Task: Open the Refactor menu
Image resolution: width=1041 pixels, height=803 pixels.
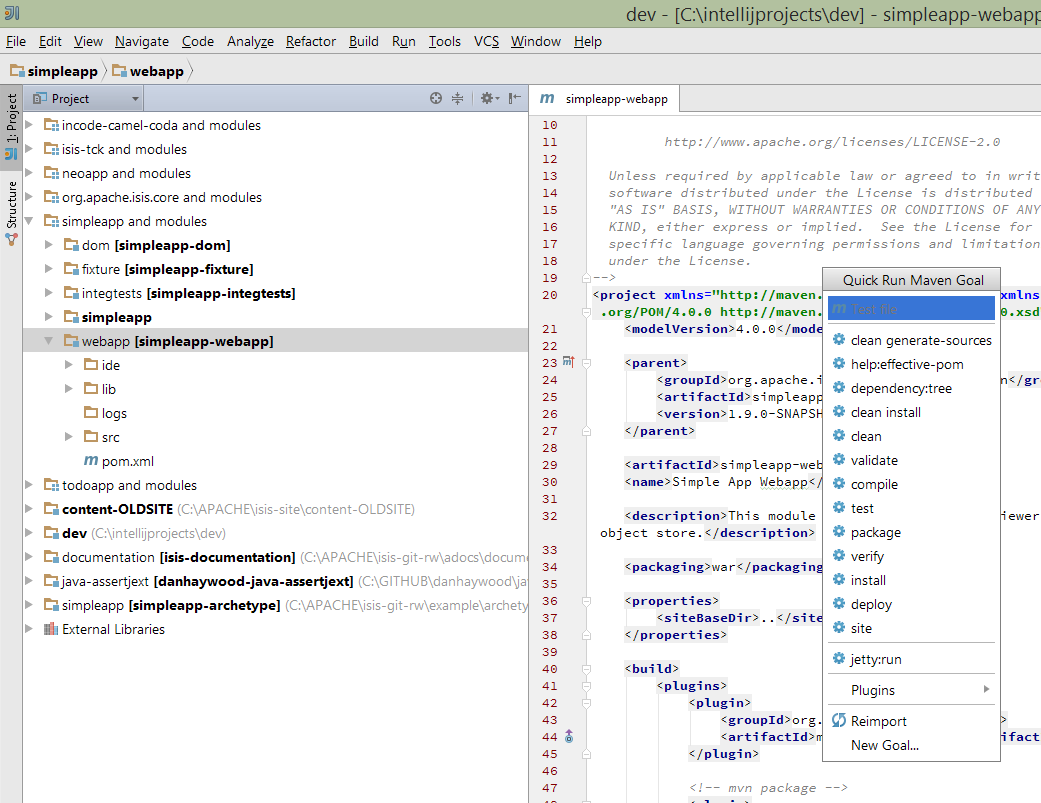Action: [310, 41]
